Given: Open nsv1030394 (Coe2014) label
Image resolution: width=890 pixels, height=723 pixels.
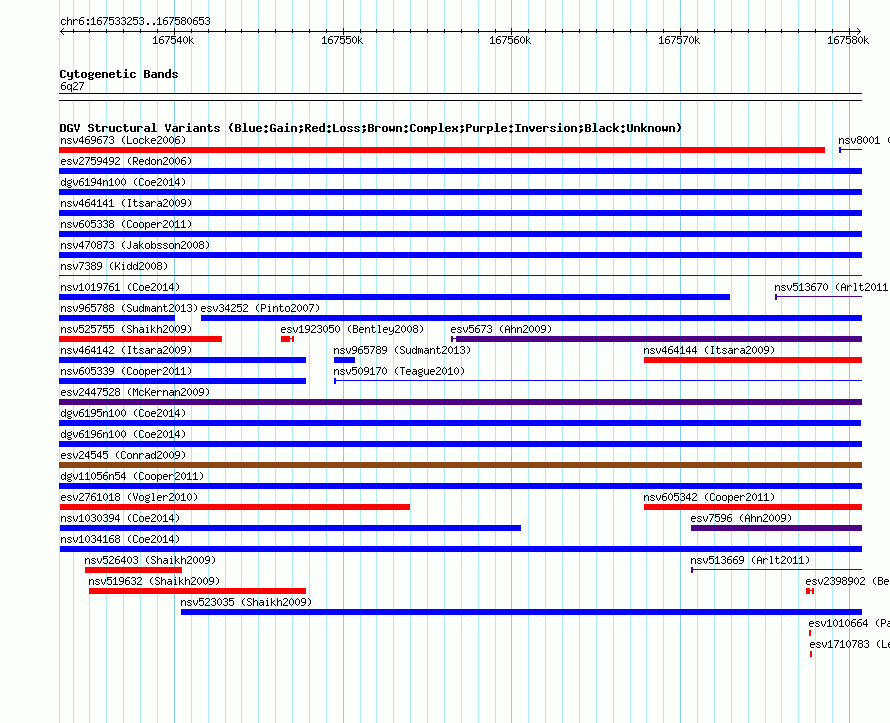Looking at the screenshot, I should pyautogui.click(x=120, y=518).
